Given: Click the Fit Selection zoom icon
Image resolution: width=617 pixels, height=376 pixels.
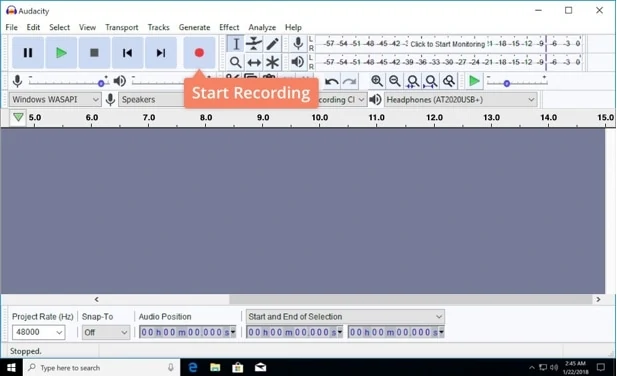Looking at the screenshot, I should pos(413,81).
